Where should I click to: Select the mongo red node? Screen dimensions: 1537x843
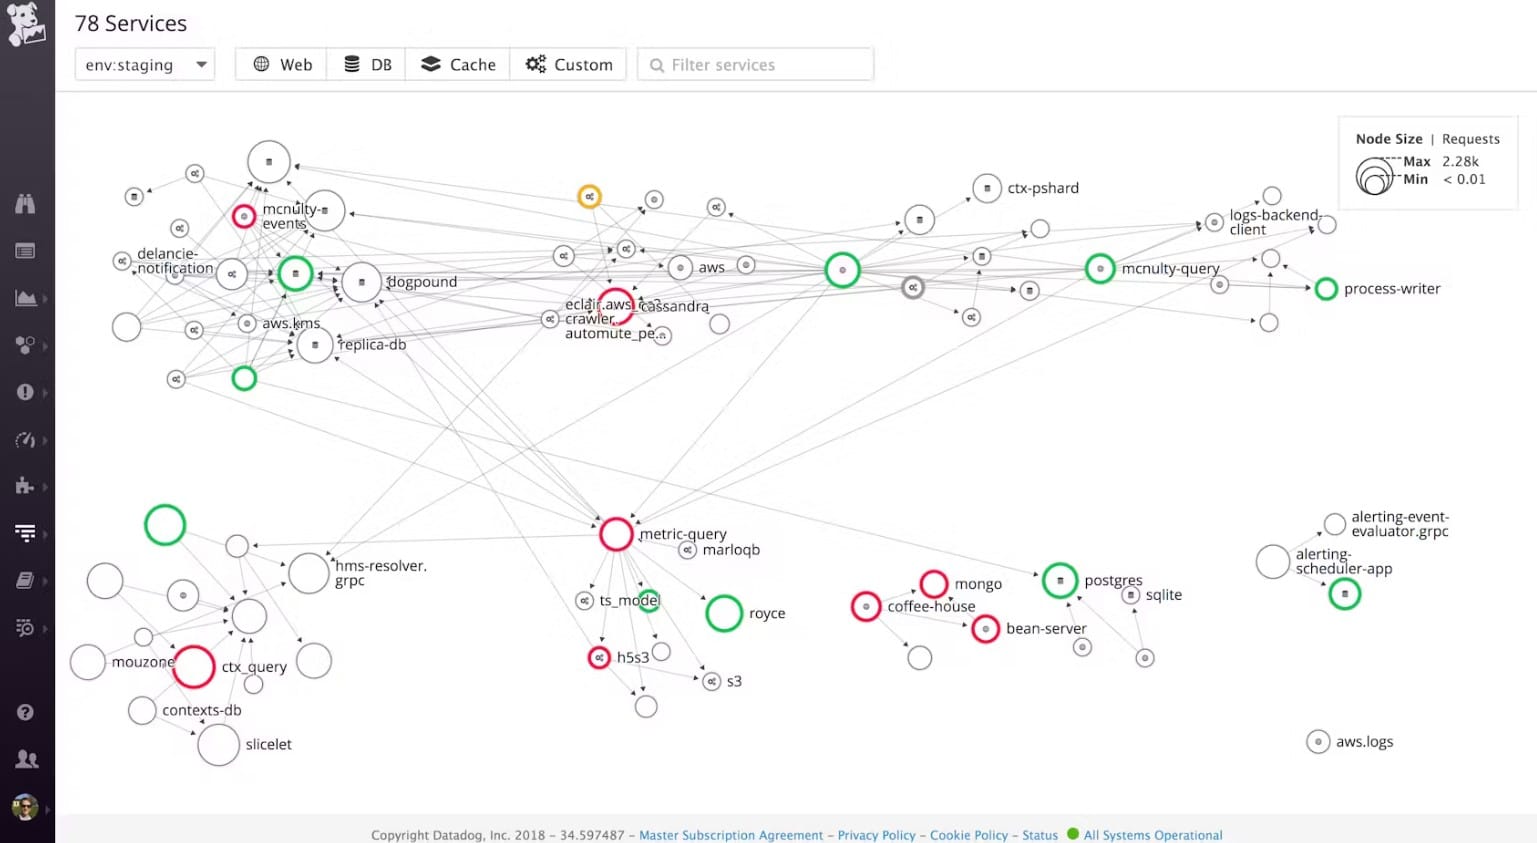(933, 583)
